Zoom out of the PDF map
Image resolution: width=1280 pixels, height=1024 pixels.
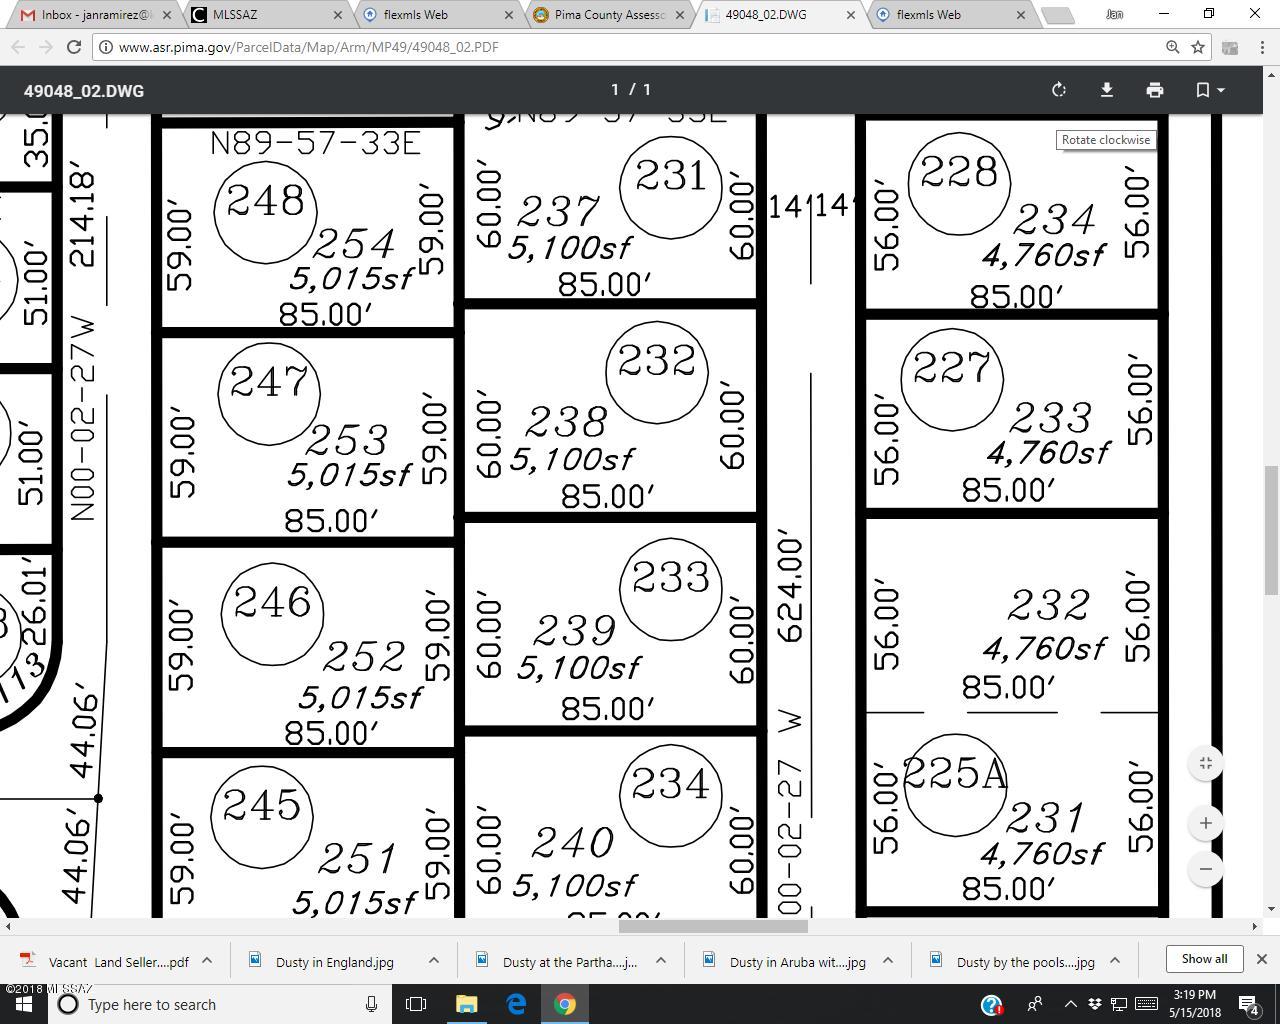(x=1206, y=868)
